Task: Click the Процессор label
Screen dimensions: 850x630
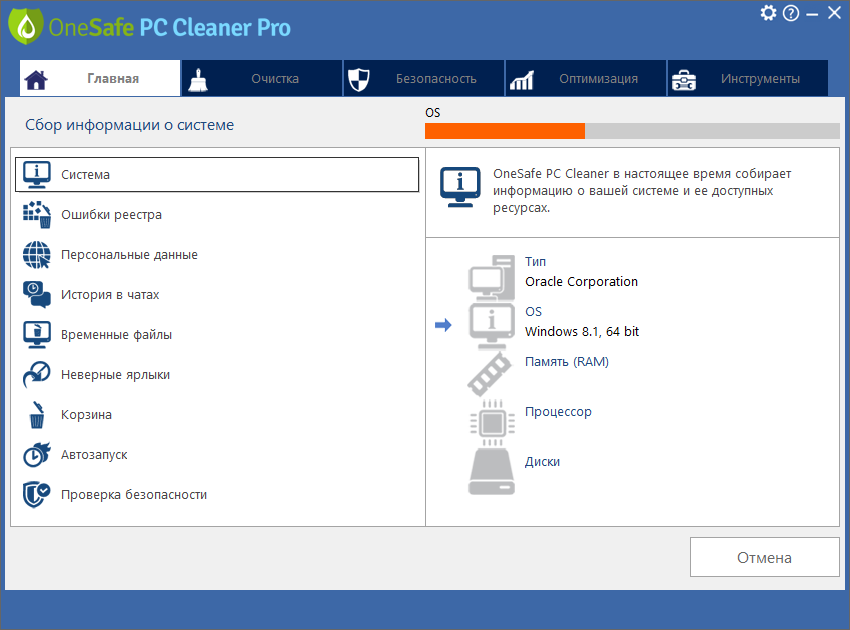Action: (x=558, y=412)
